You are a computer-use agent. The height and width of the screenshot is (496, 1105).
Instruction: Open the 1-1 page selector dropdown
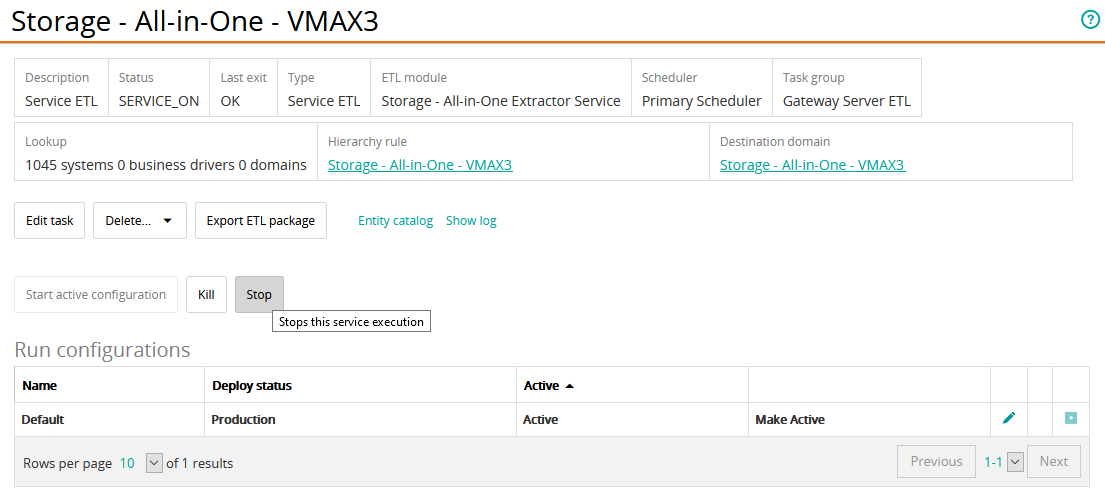point(1015,461)
